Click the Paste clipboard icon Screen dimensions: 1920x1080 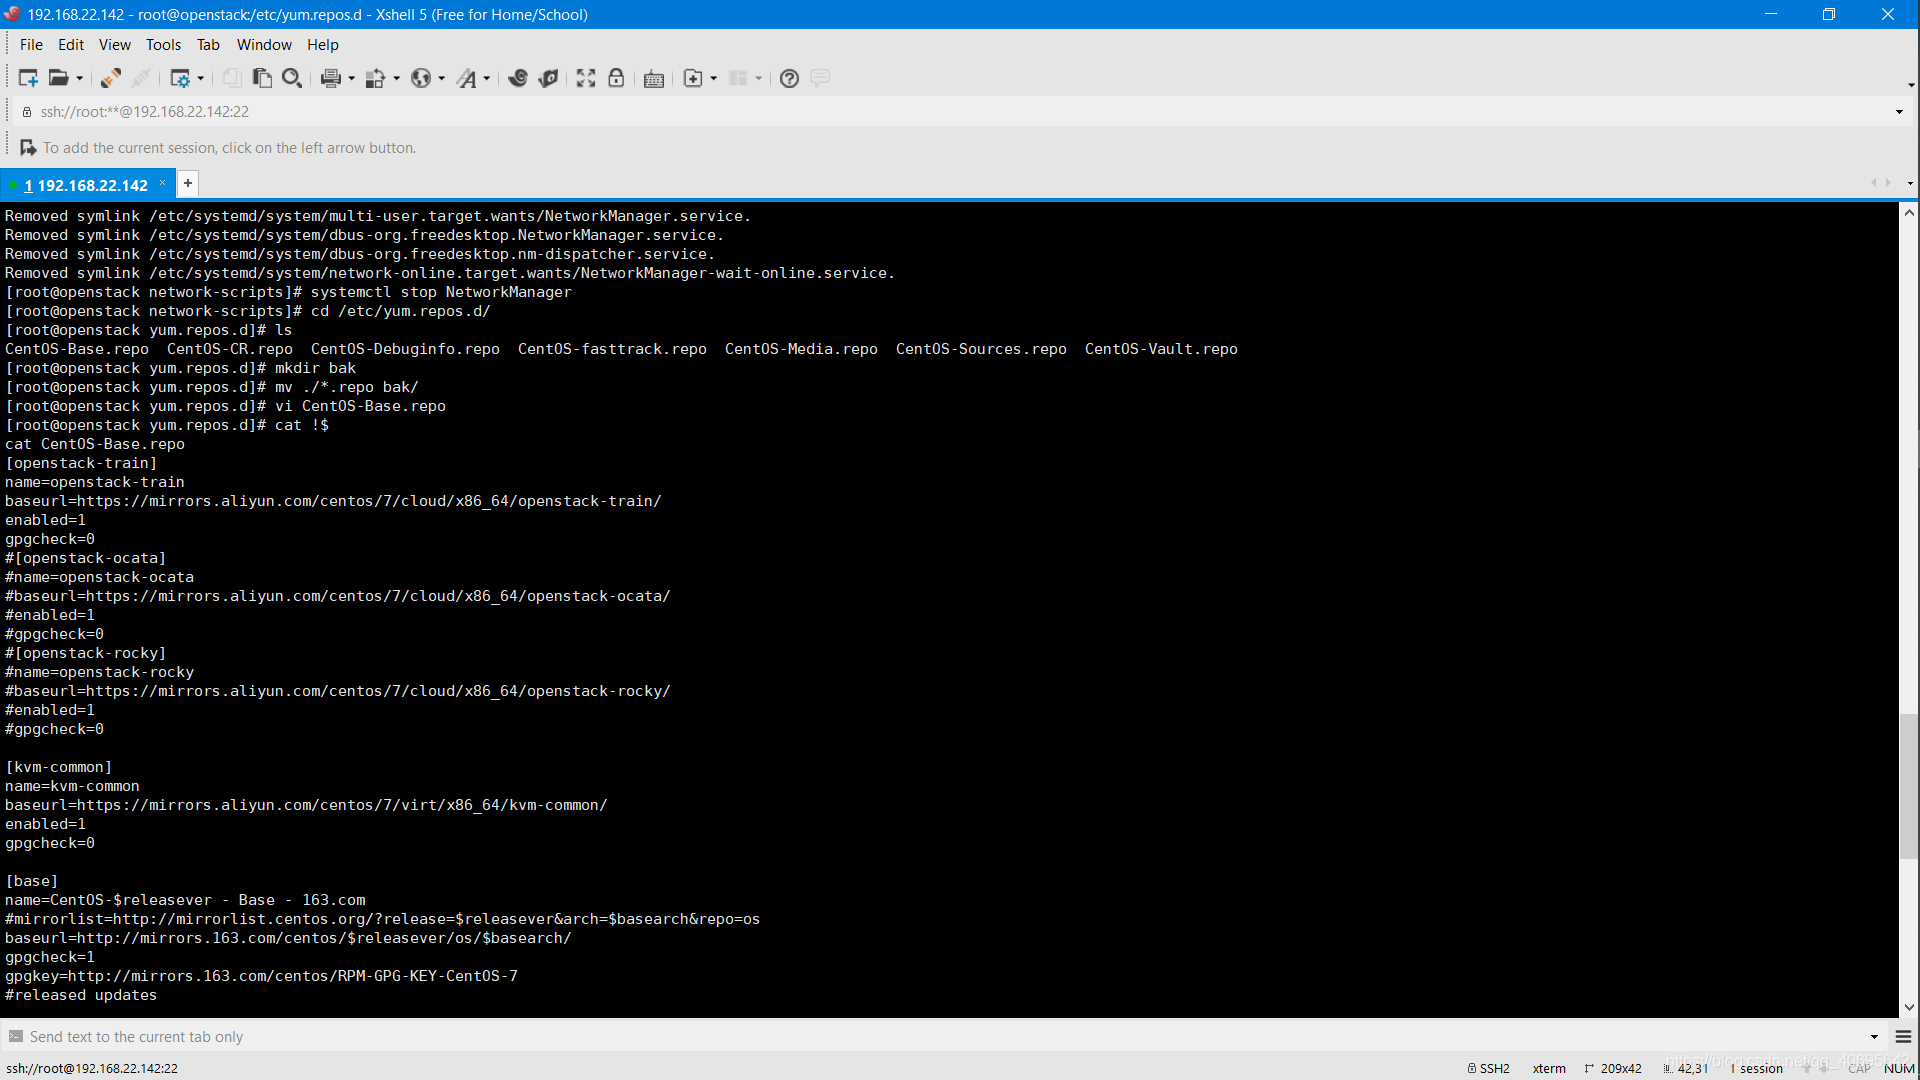(262, 78)
